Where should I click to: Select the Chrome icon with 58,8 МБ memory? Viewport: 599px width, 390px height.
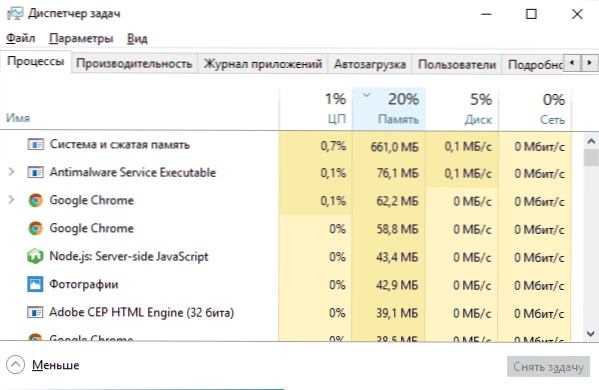(x=35, y=228)
